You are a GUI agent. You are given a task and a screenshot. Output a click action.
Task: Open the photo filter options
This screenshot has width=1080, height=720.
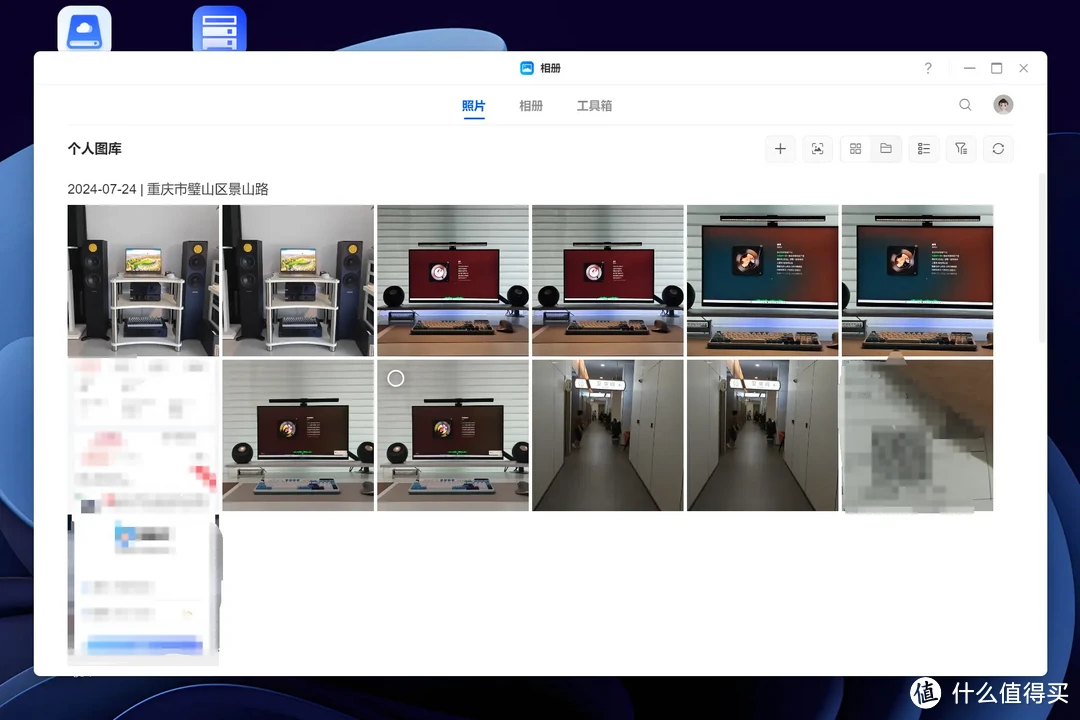pyautogui.click(x=961, y=149)
